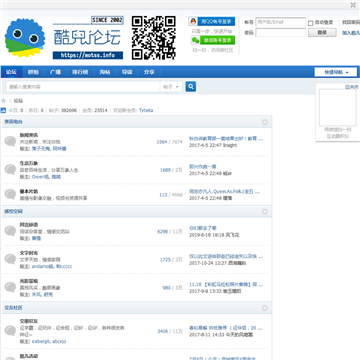Click the site mascot logo
The image size is (360, 360).
coord(25,38)
